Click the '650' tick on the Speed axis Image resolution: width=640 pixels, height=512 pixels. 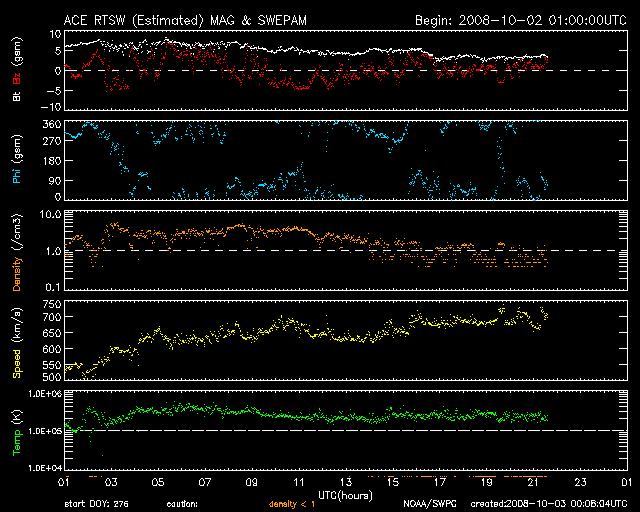pos(52,333)
